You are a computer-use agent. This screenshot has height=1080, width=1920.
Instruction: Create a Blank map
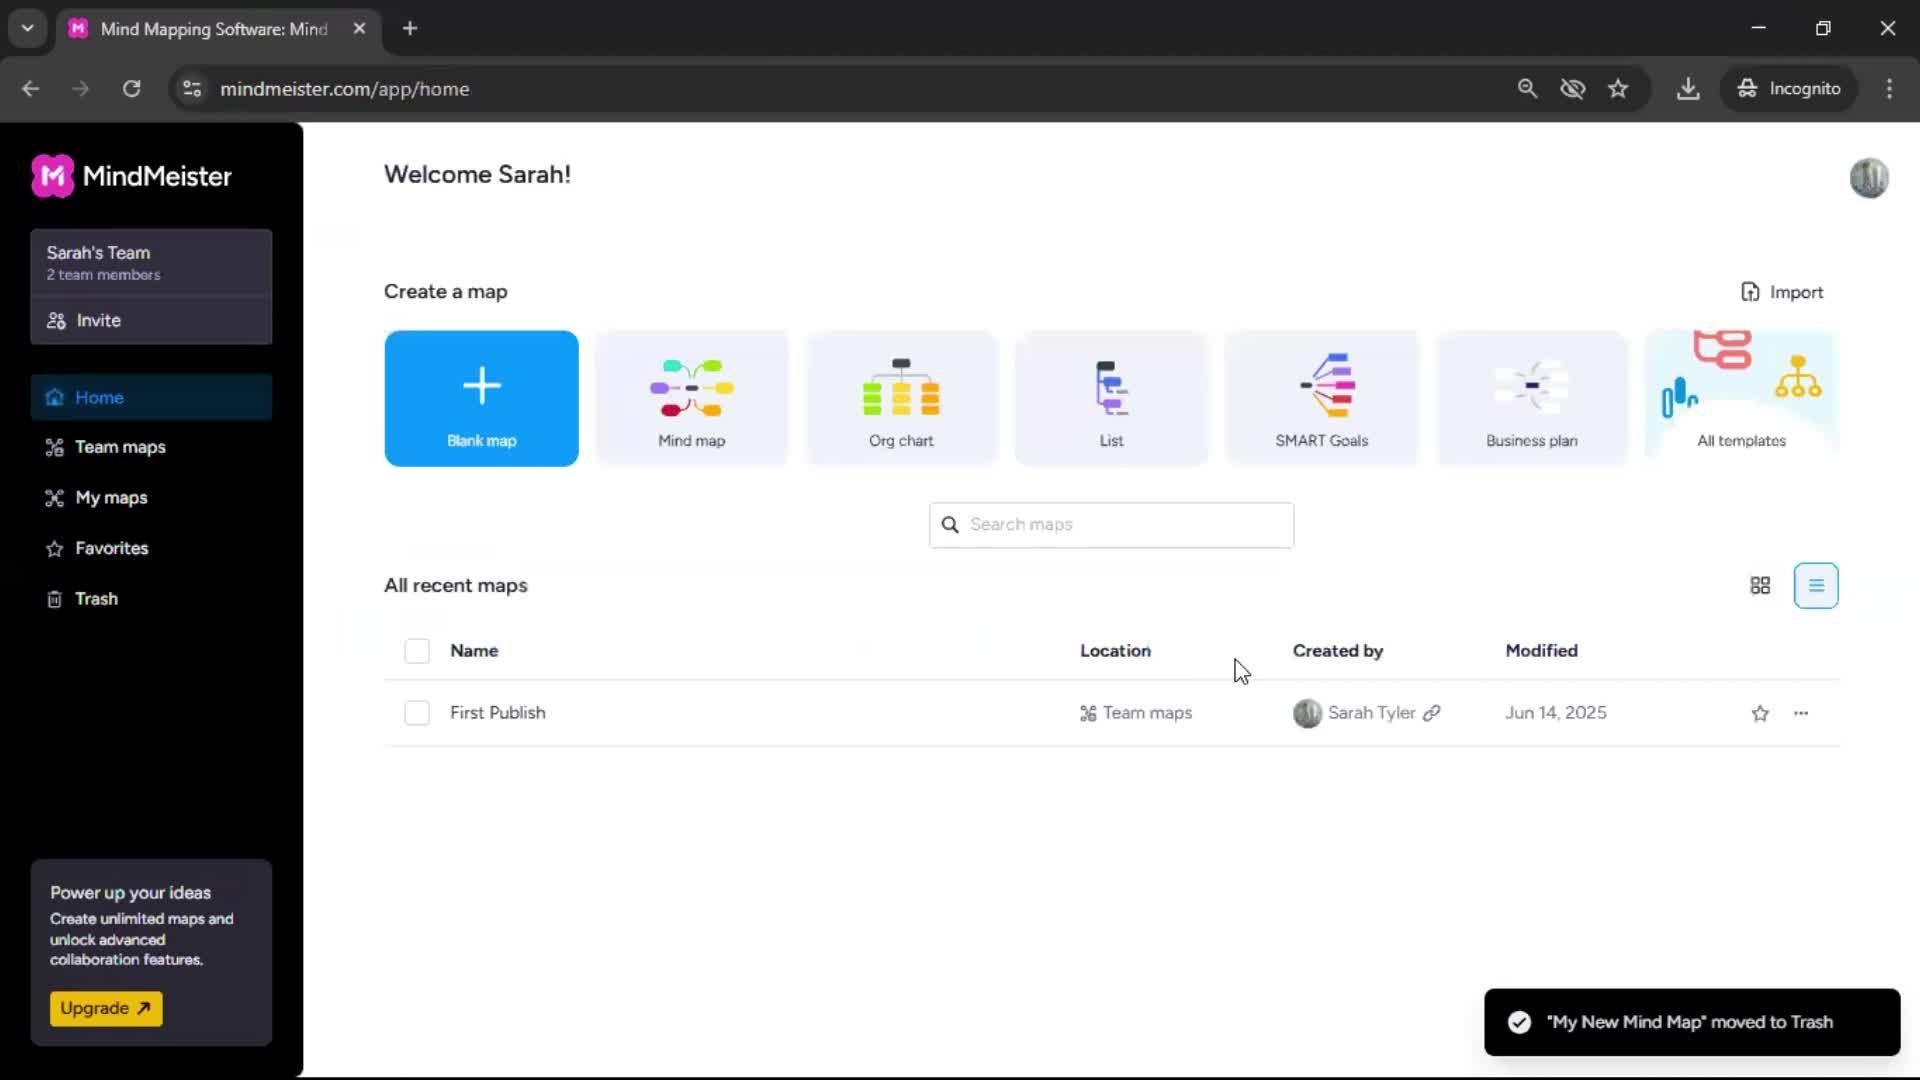click(x=481, y=398)
